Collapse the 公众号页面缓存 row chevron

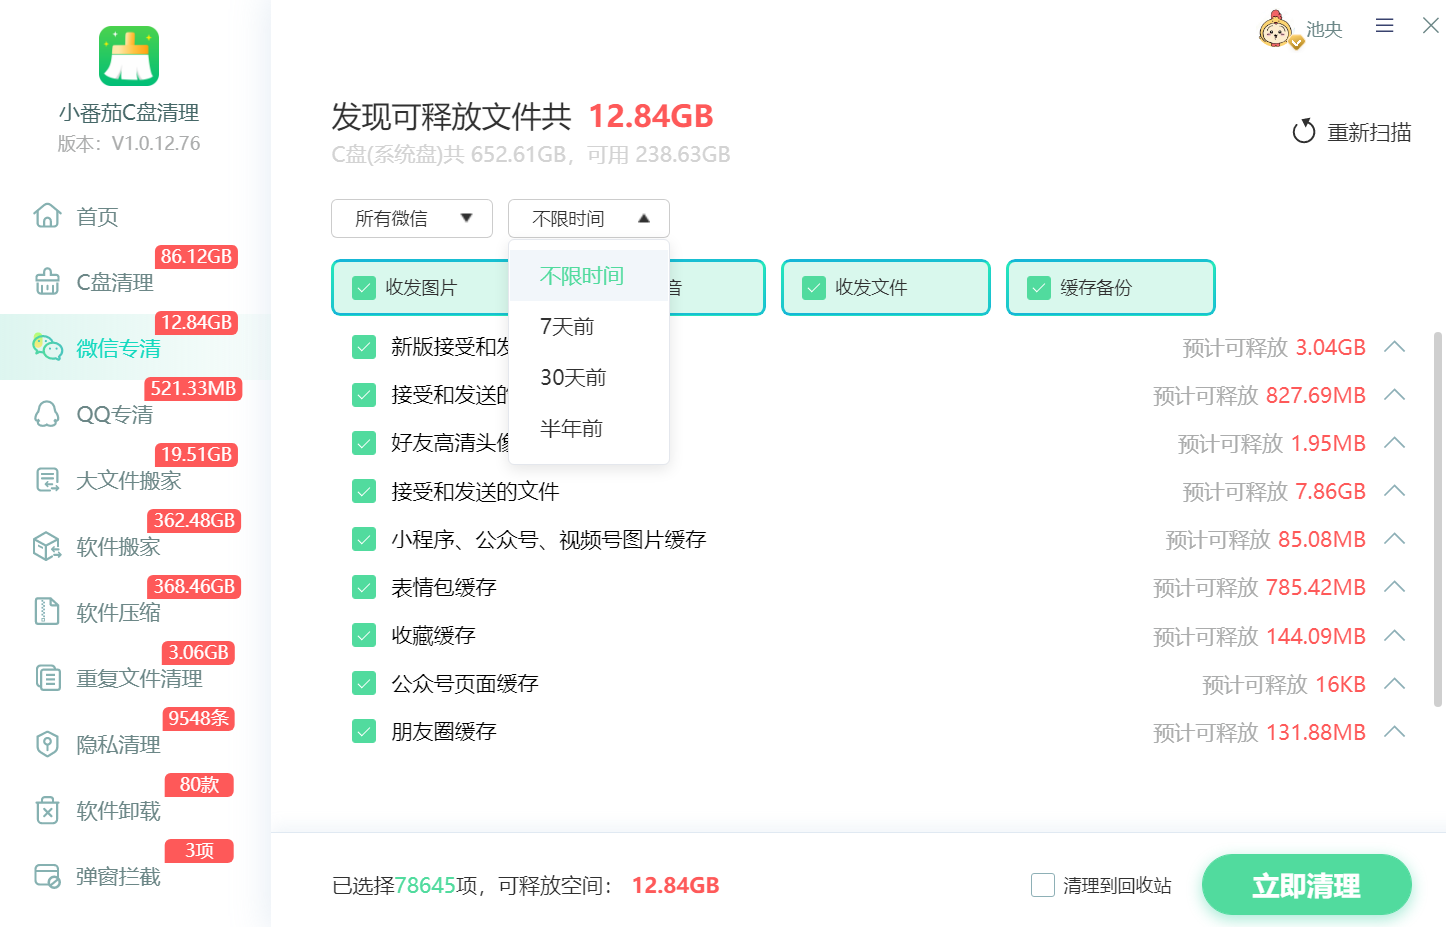point(1395,684)
